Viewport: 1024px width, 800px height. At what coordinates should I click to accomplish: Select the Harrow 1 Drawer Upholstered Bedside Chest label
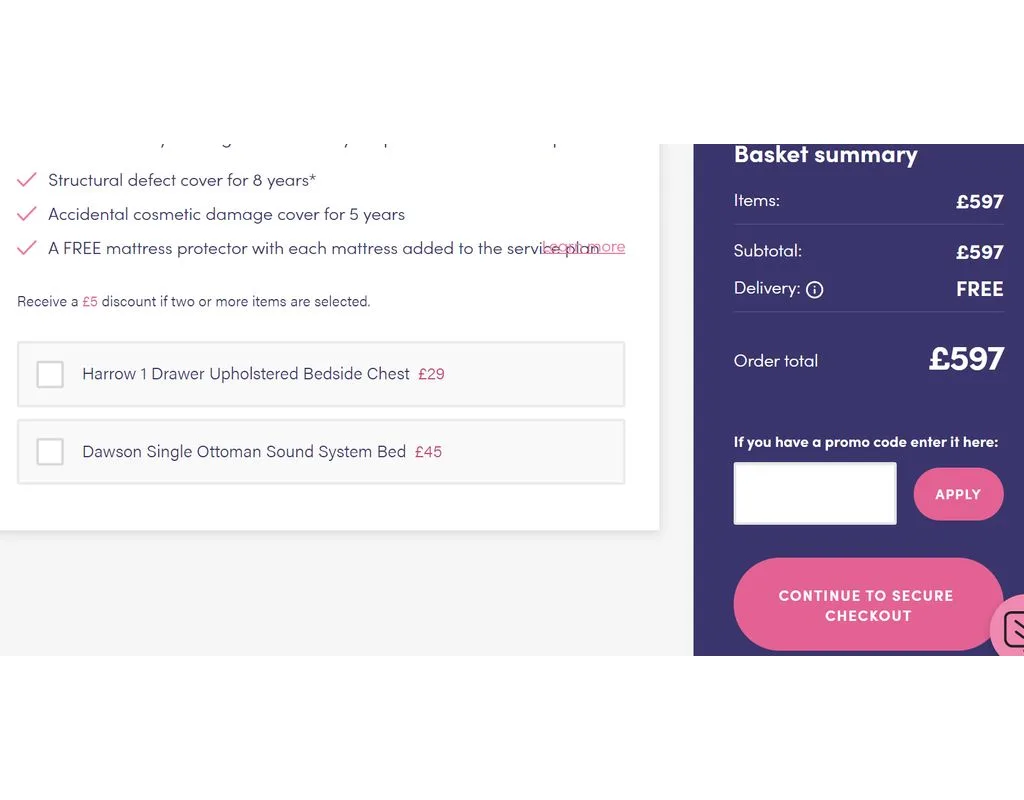(x=246, y=374)
